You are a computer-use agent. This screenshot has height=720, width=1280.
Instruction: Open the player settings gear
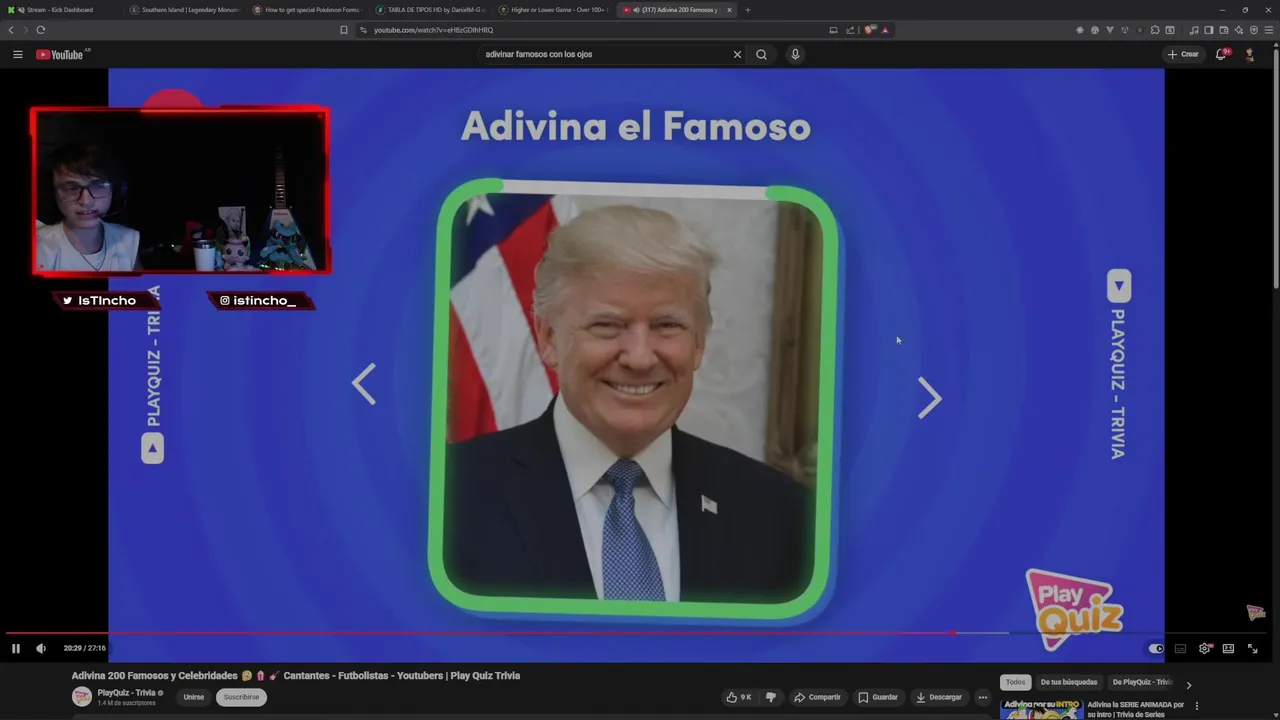pyautogui.click(x=1204, y=648)
